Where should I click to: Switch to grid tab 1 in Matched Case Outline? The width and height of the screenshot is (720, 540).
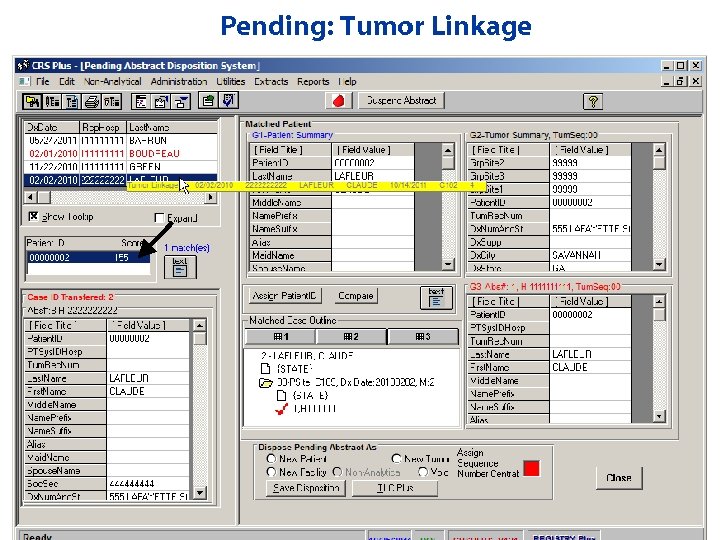pos(281,337)
